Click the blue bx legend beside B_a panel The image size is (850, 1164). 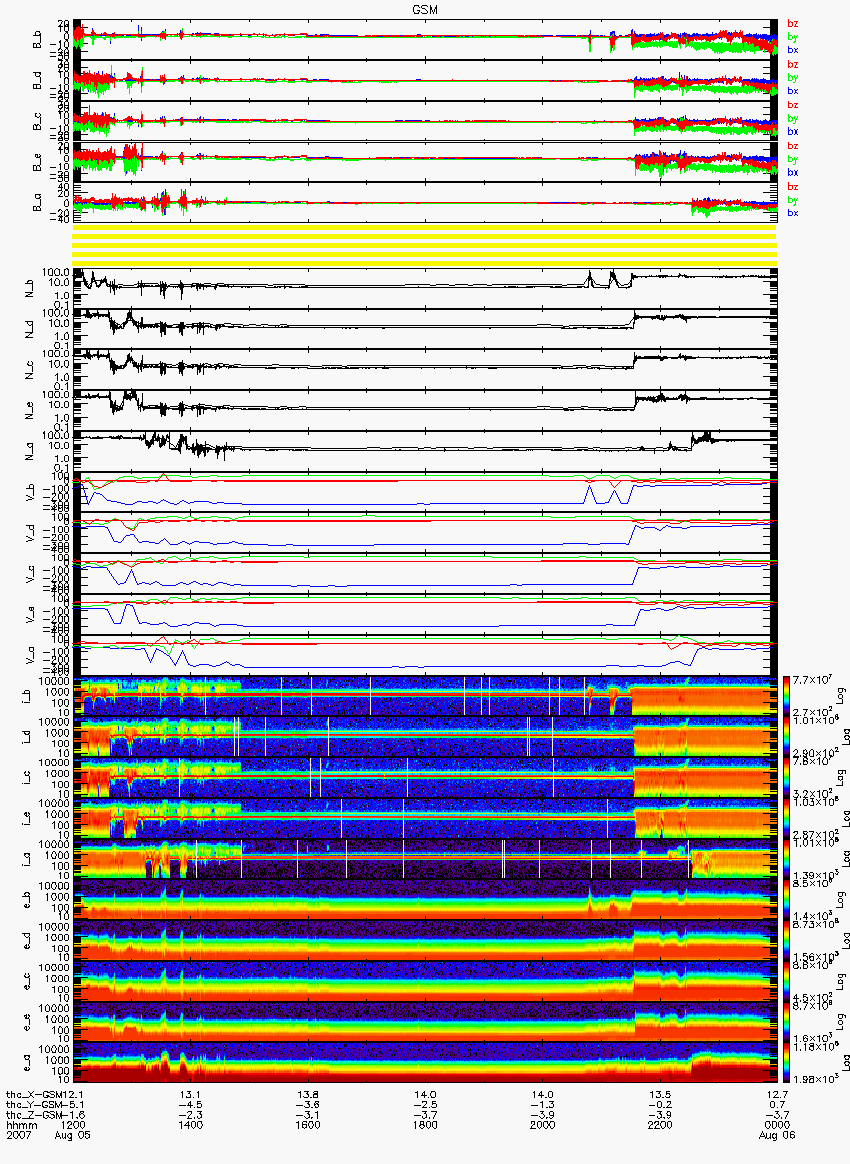point(793,213)
